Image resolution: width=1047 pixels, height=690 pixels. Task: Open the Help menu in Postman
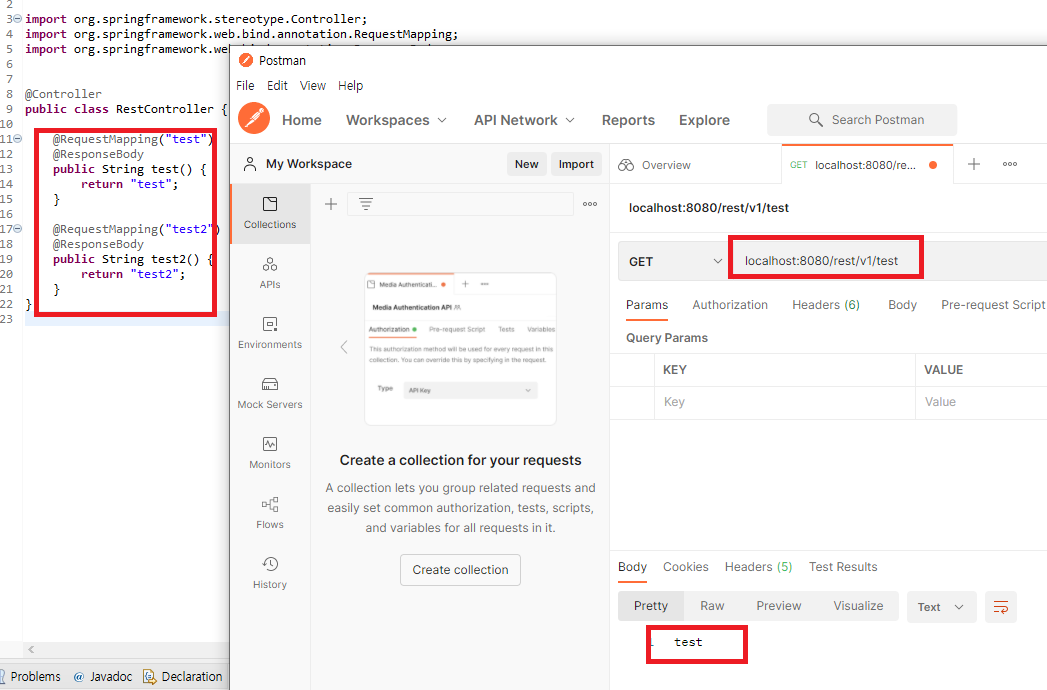(x=351, y=85)
